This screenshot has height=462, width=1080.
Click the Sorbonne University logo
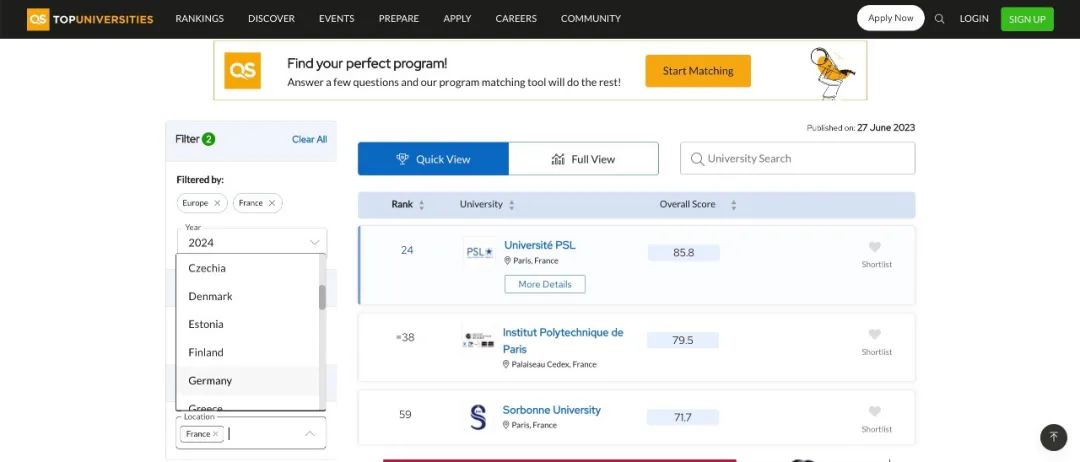[x=478, y=417]
